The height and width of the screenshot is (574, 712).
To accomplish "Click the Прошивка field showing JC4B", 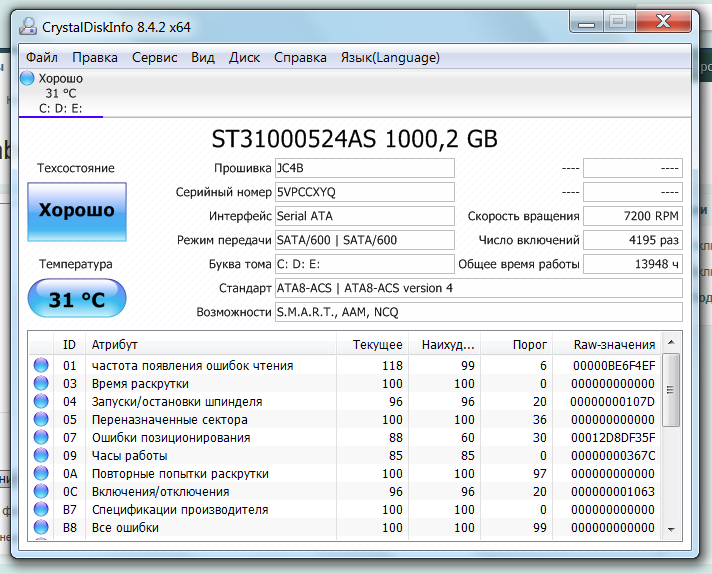I will pos(364,168).
